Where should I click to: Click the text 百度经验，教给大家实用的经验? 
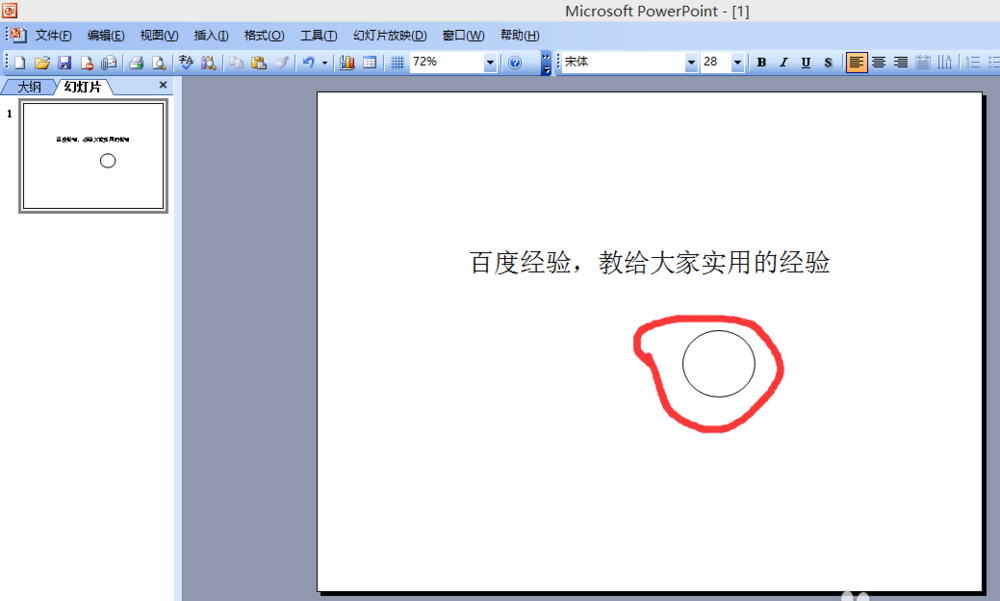650,263
